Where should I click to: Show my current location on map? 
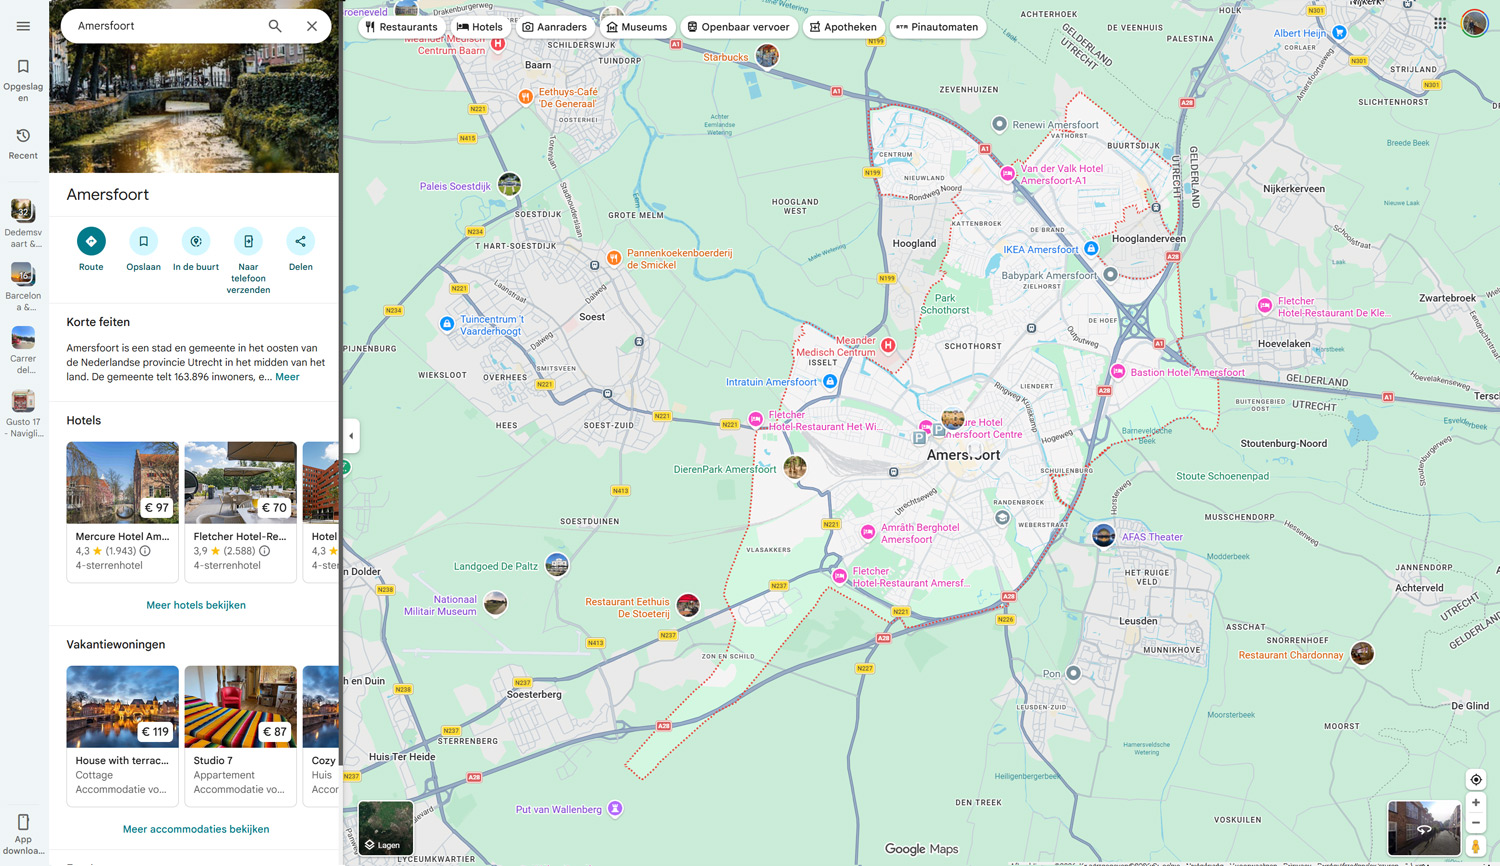point(1475,779)
